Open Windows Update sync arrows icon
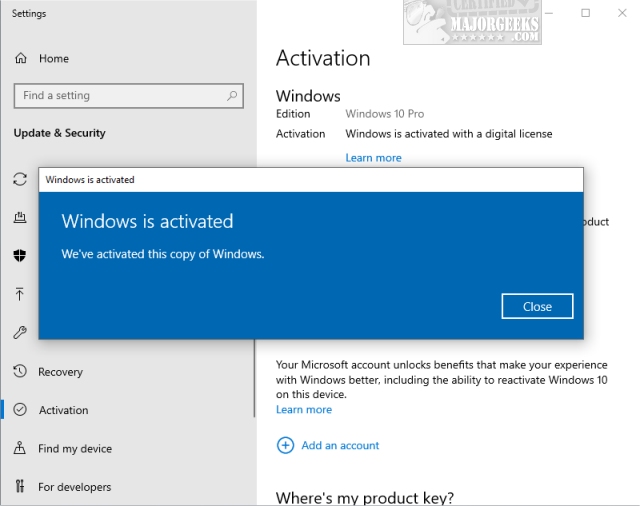Screen dimensions: 640x506 [20, 179]
